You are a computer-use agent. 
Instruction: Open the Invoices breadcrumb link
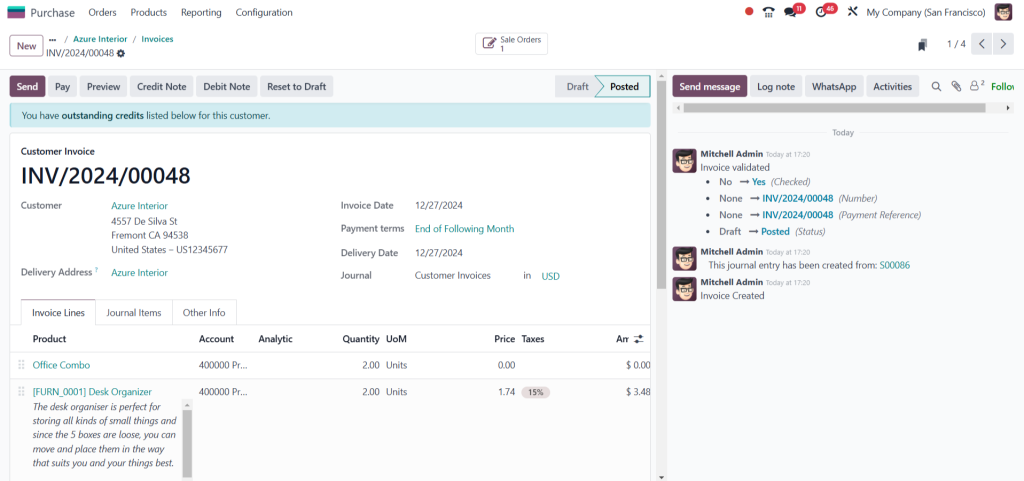(157, 39)
